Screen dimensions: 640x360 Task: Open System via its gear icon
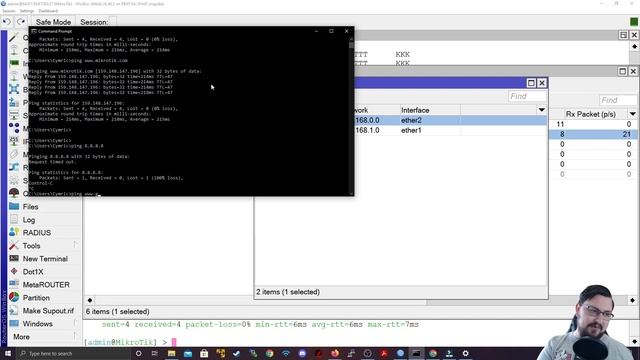pyautogui.click(x=14, y=180)
